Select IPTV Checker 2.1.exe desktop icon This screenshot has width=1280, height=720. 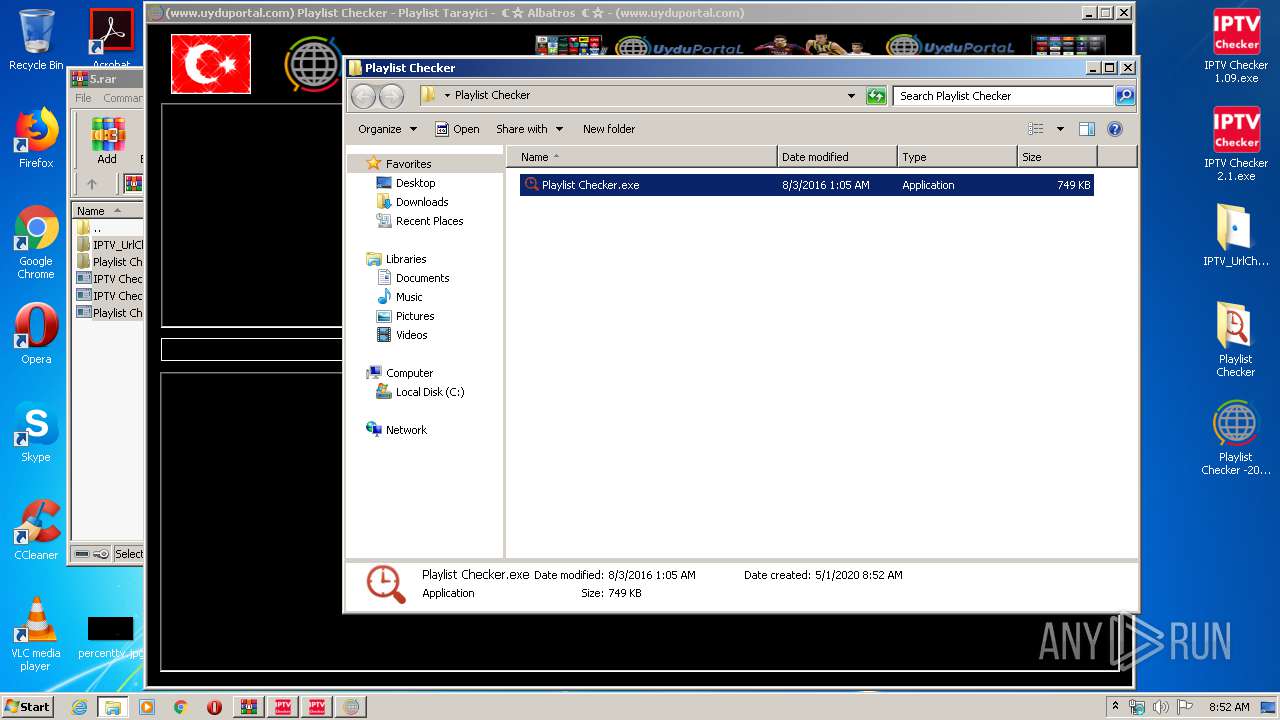[x=1236, y=145]
